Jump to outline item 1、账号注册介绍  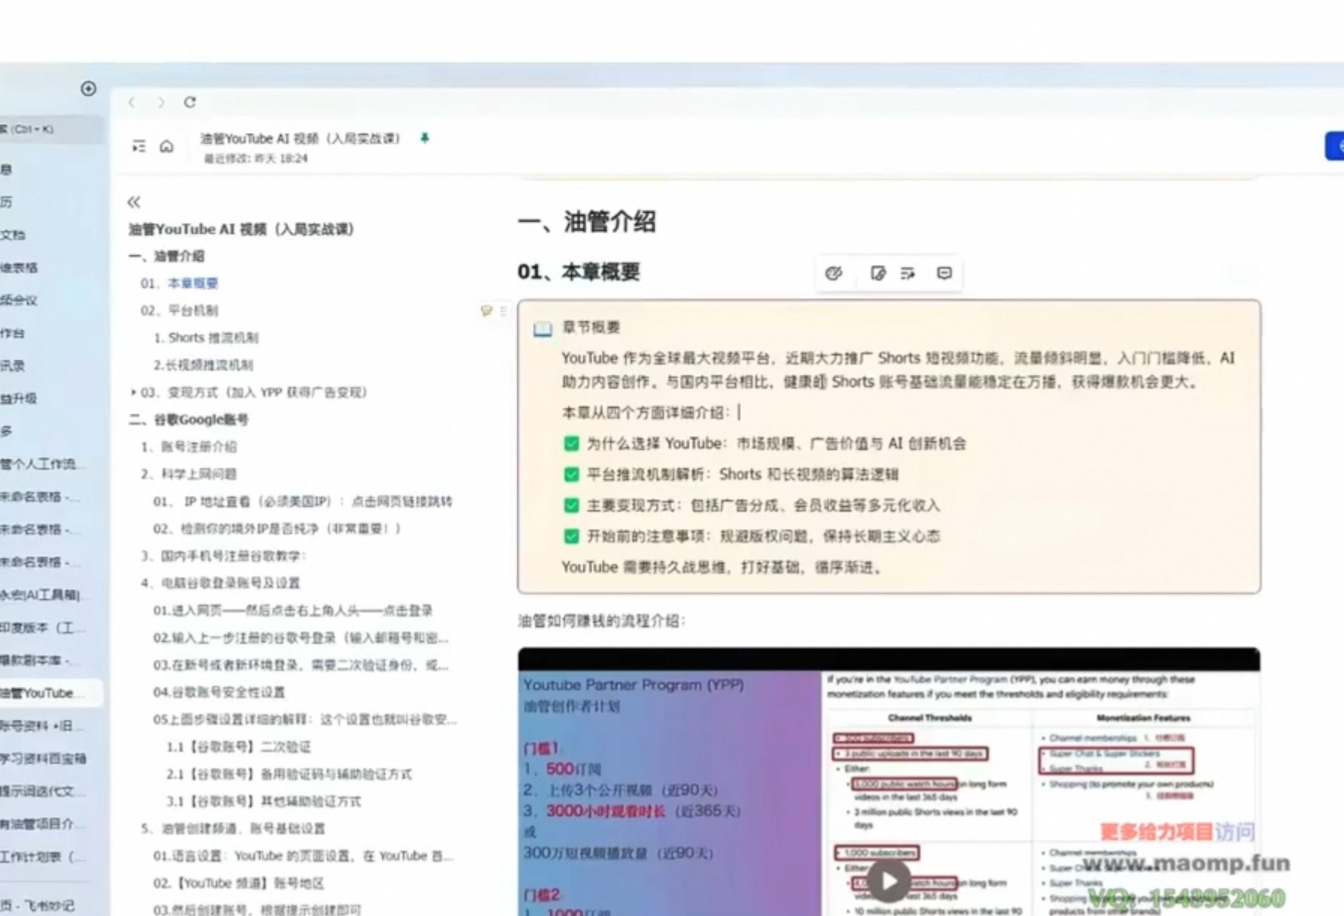(x=189, y=446)
